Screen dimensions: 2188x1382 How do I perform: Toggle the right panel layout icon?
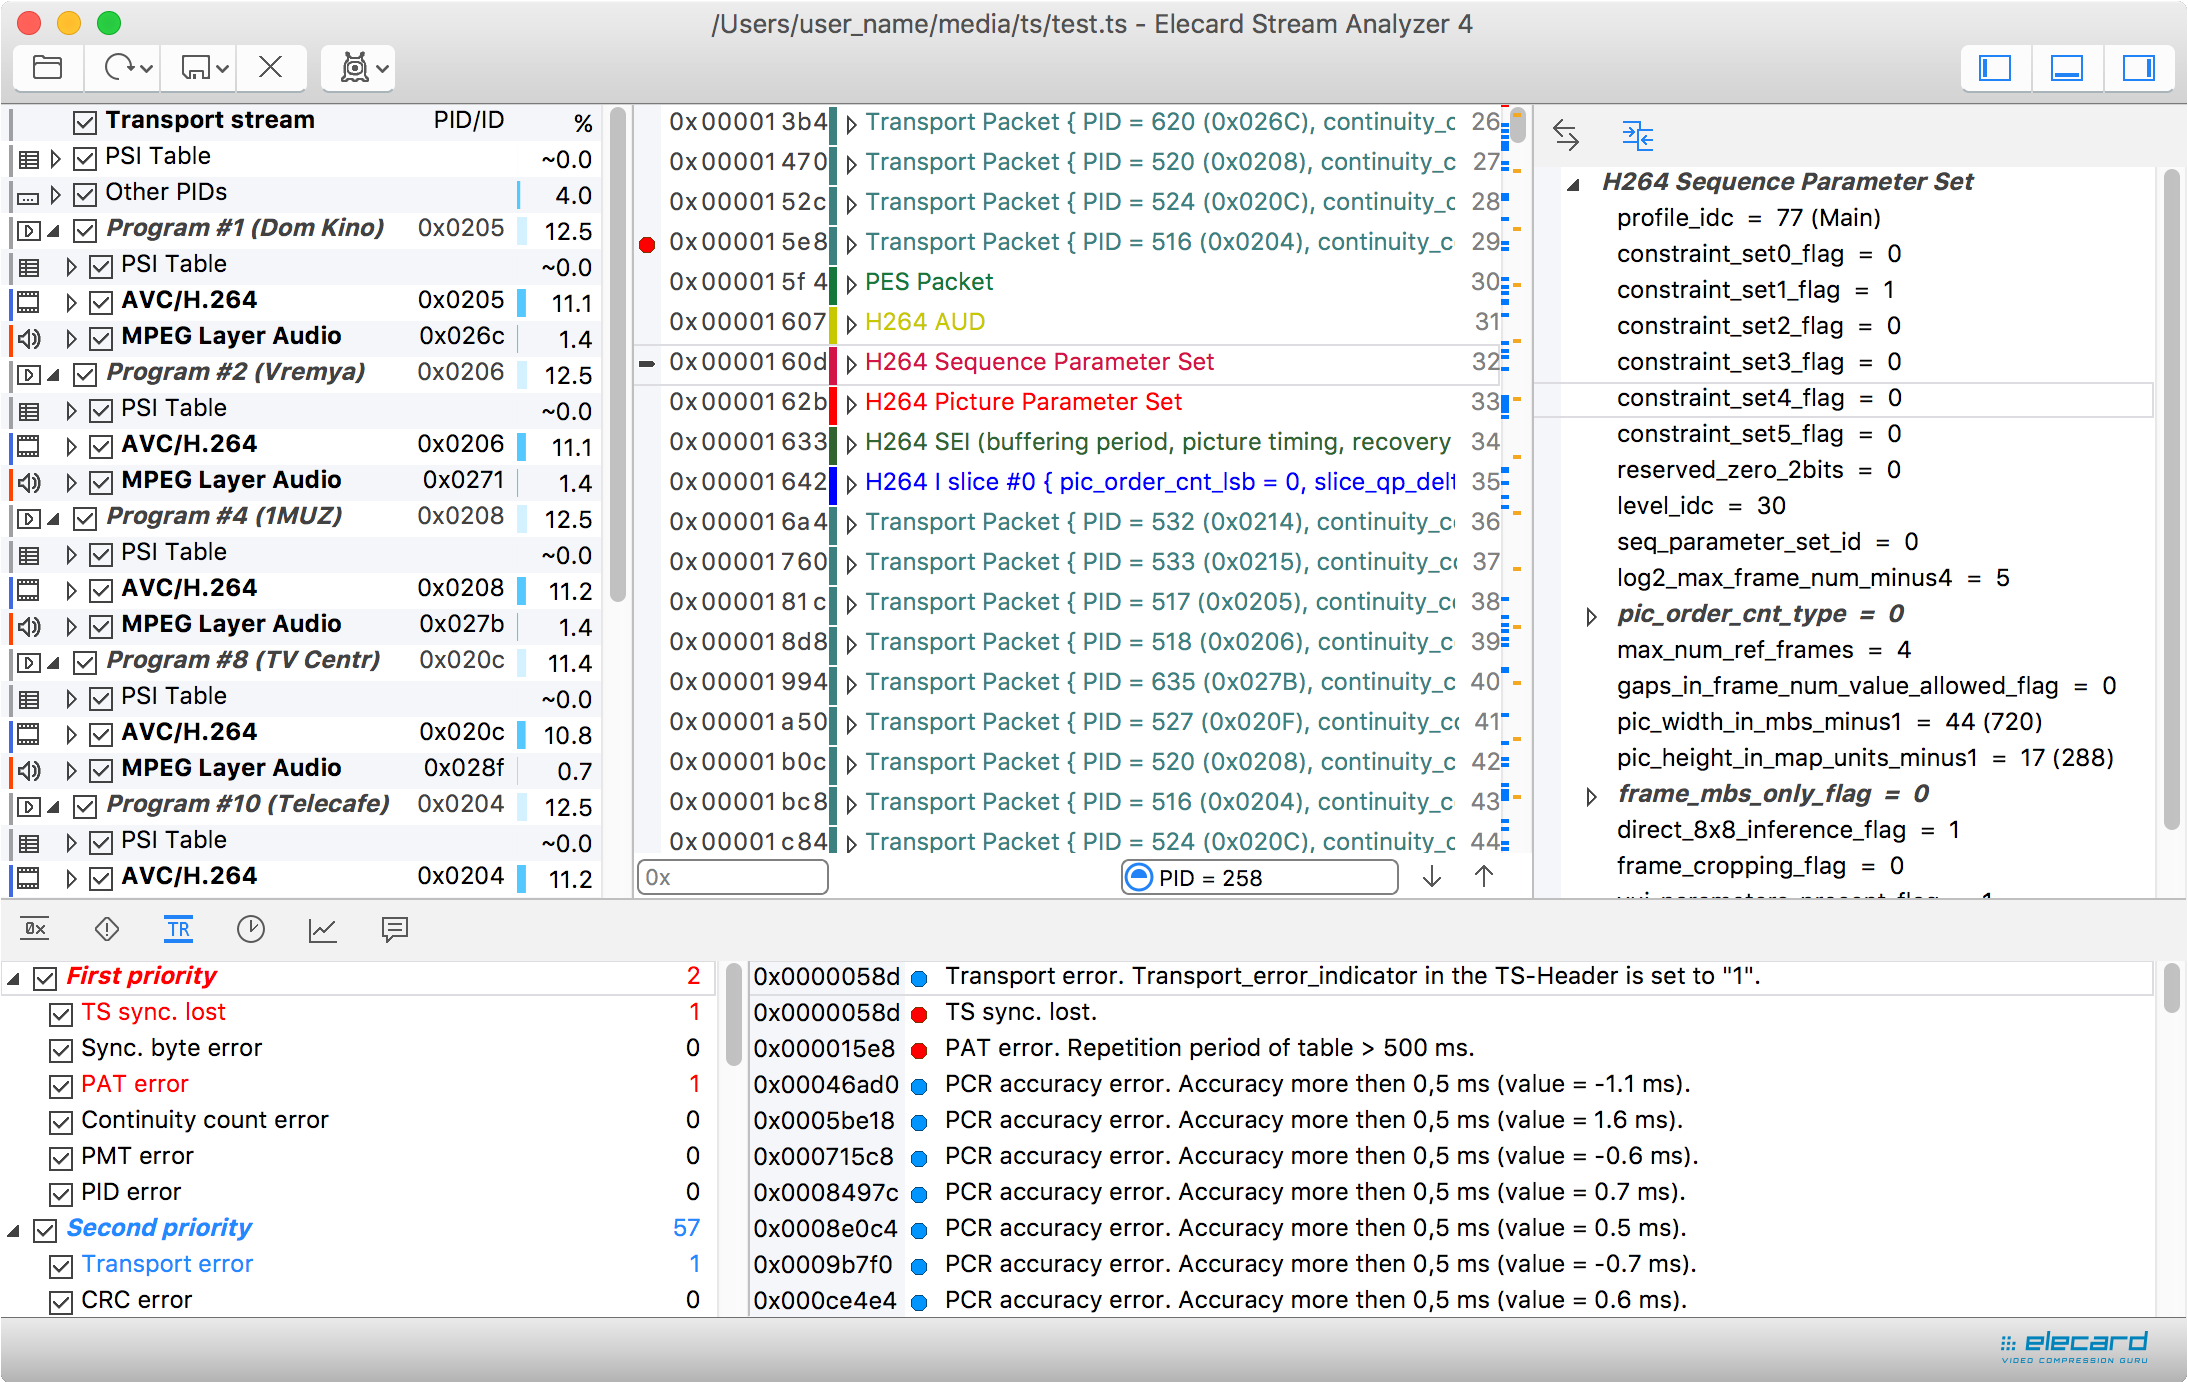[2139, 68]
